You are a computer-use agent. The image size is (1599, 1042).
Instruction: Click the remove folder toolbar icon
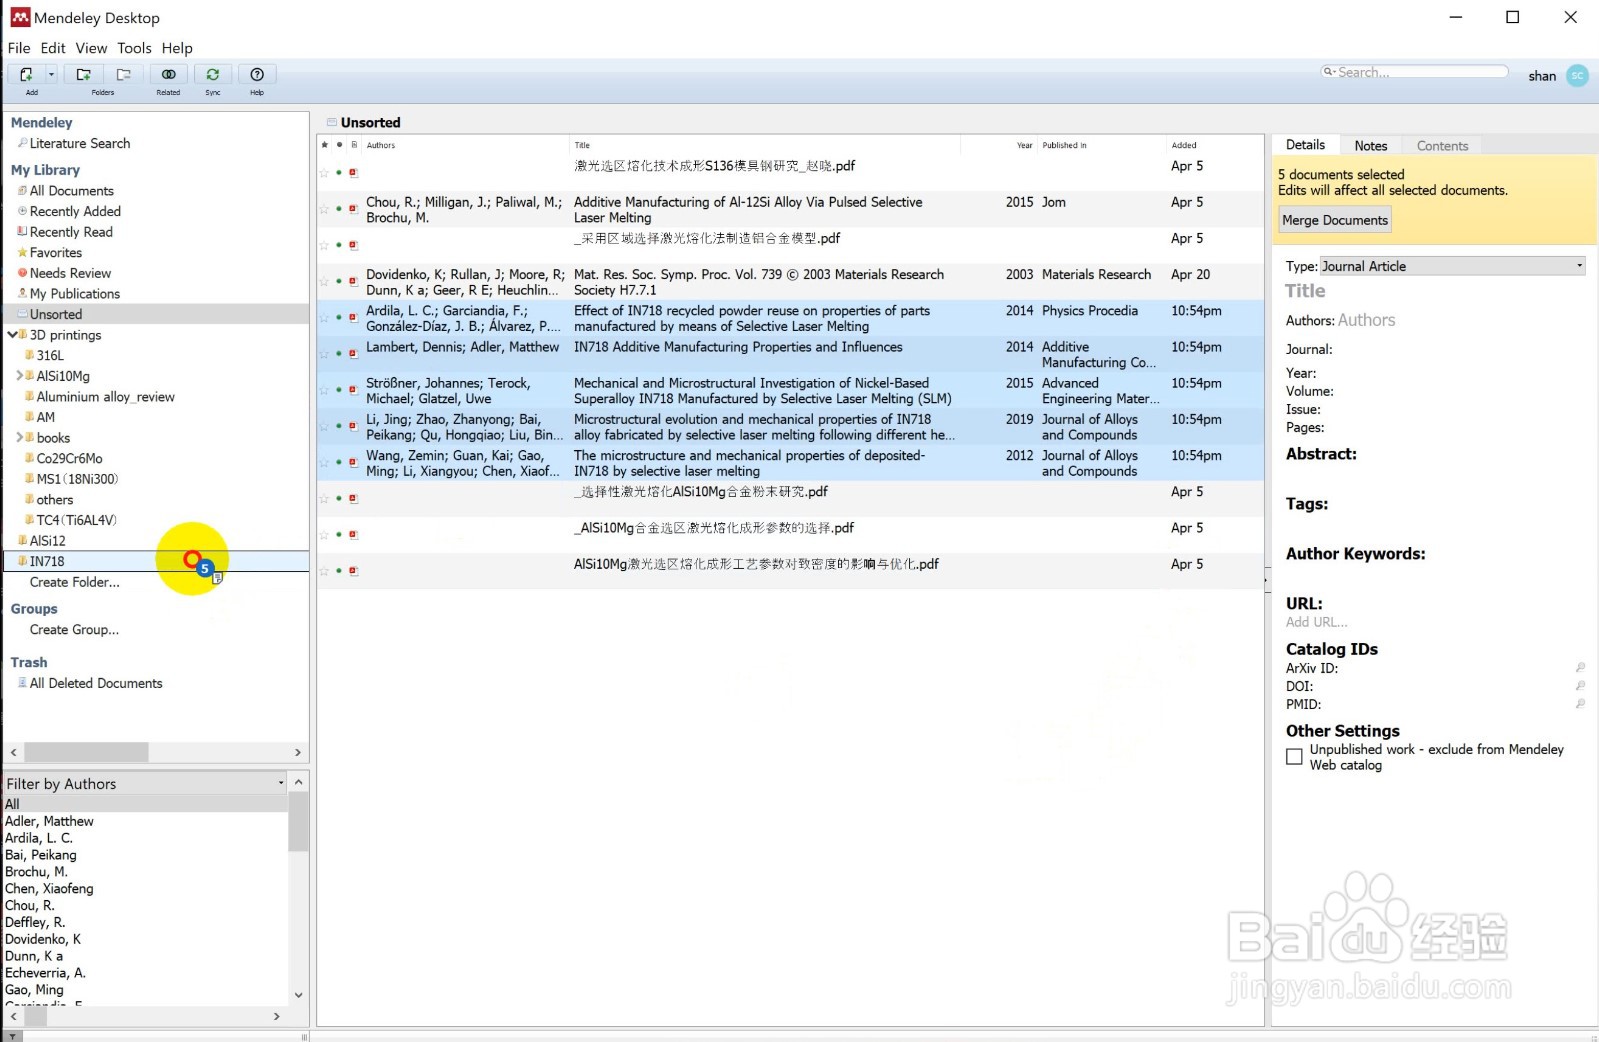pyautogui.click(x=124, y=74)
